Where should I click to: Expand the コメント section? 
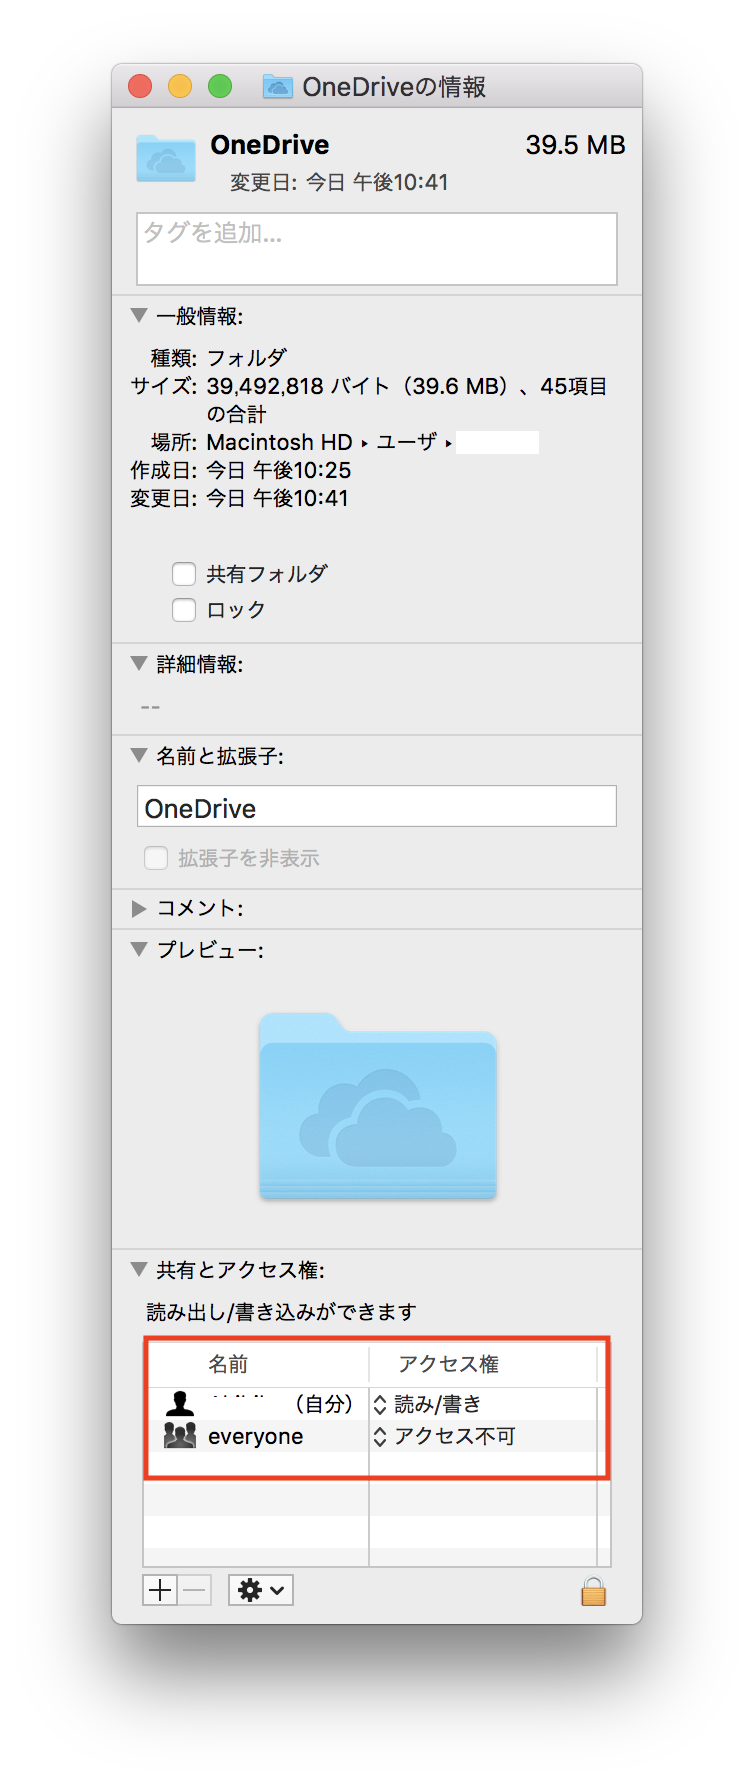[139, 908]
